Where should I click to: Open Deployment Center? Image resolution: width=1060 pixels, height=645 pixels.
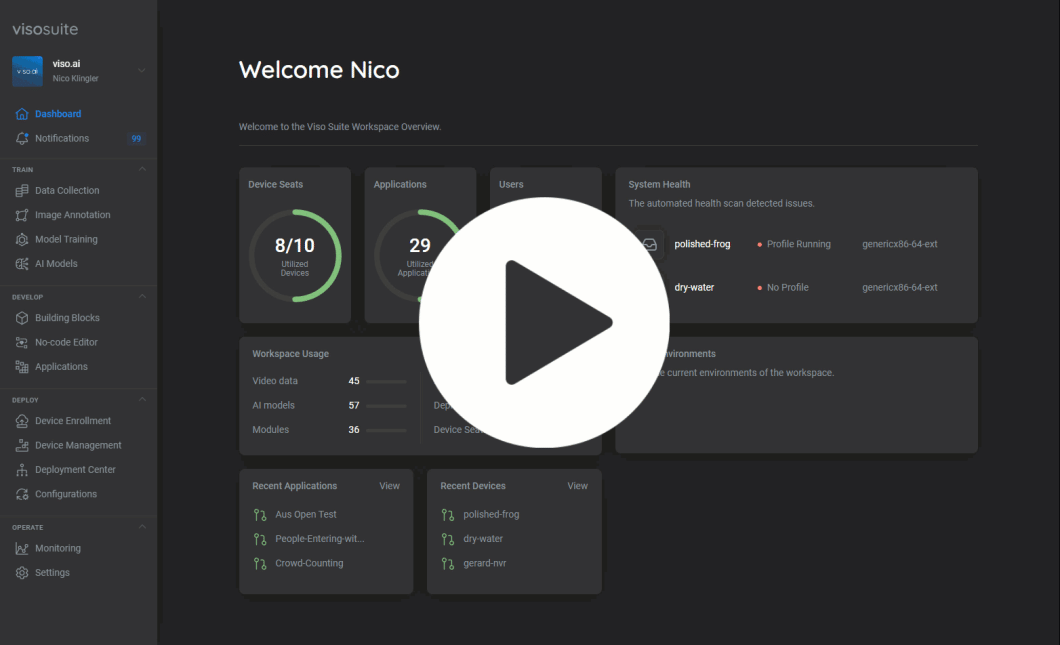tap(75, 469)
